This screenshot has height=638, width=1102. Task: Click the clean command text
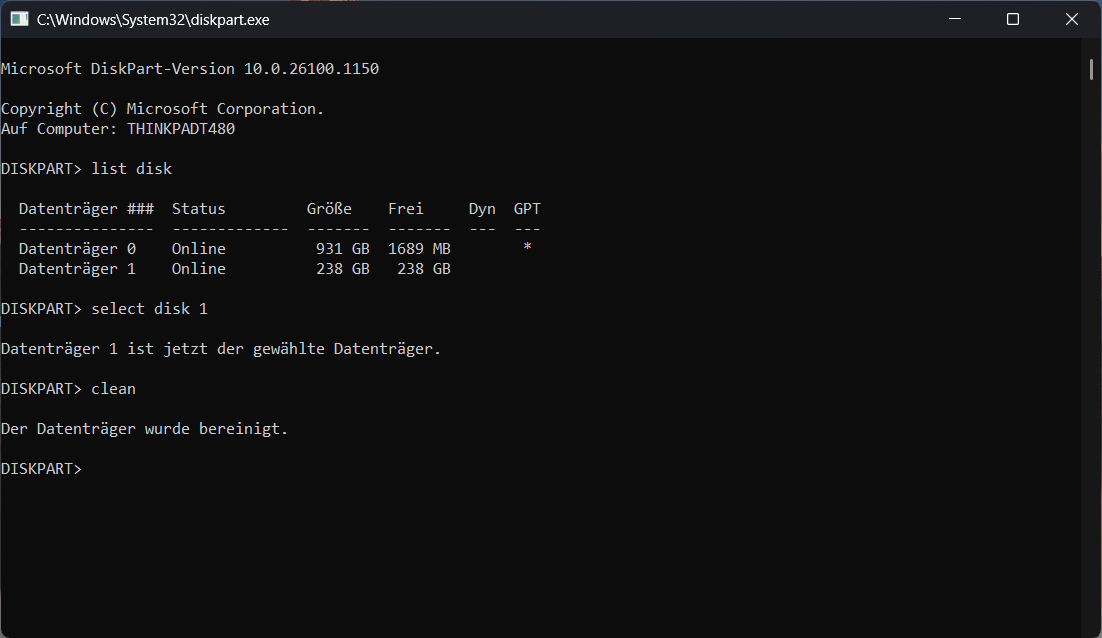point(112,388)
